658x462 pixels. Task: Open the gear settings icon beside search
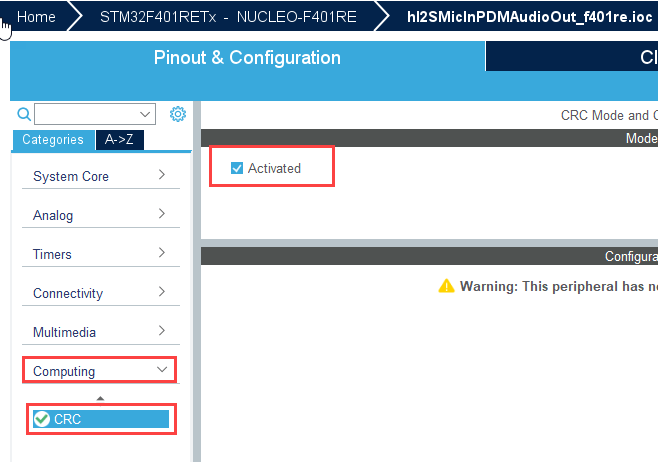click(x=178, y=114)
